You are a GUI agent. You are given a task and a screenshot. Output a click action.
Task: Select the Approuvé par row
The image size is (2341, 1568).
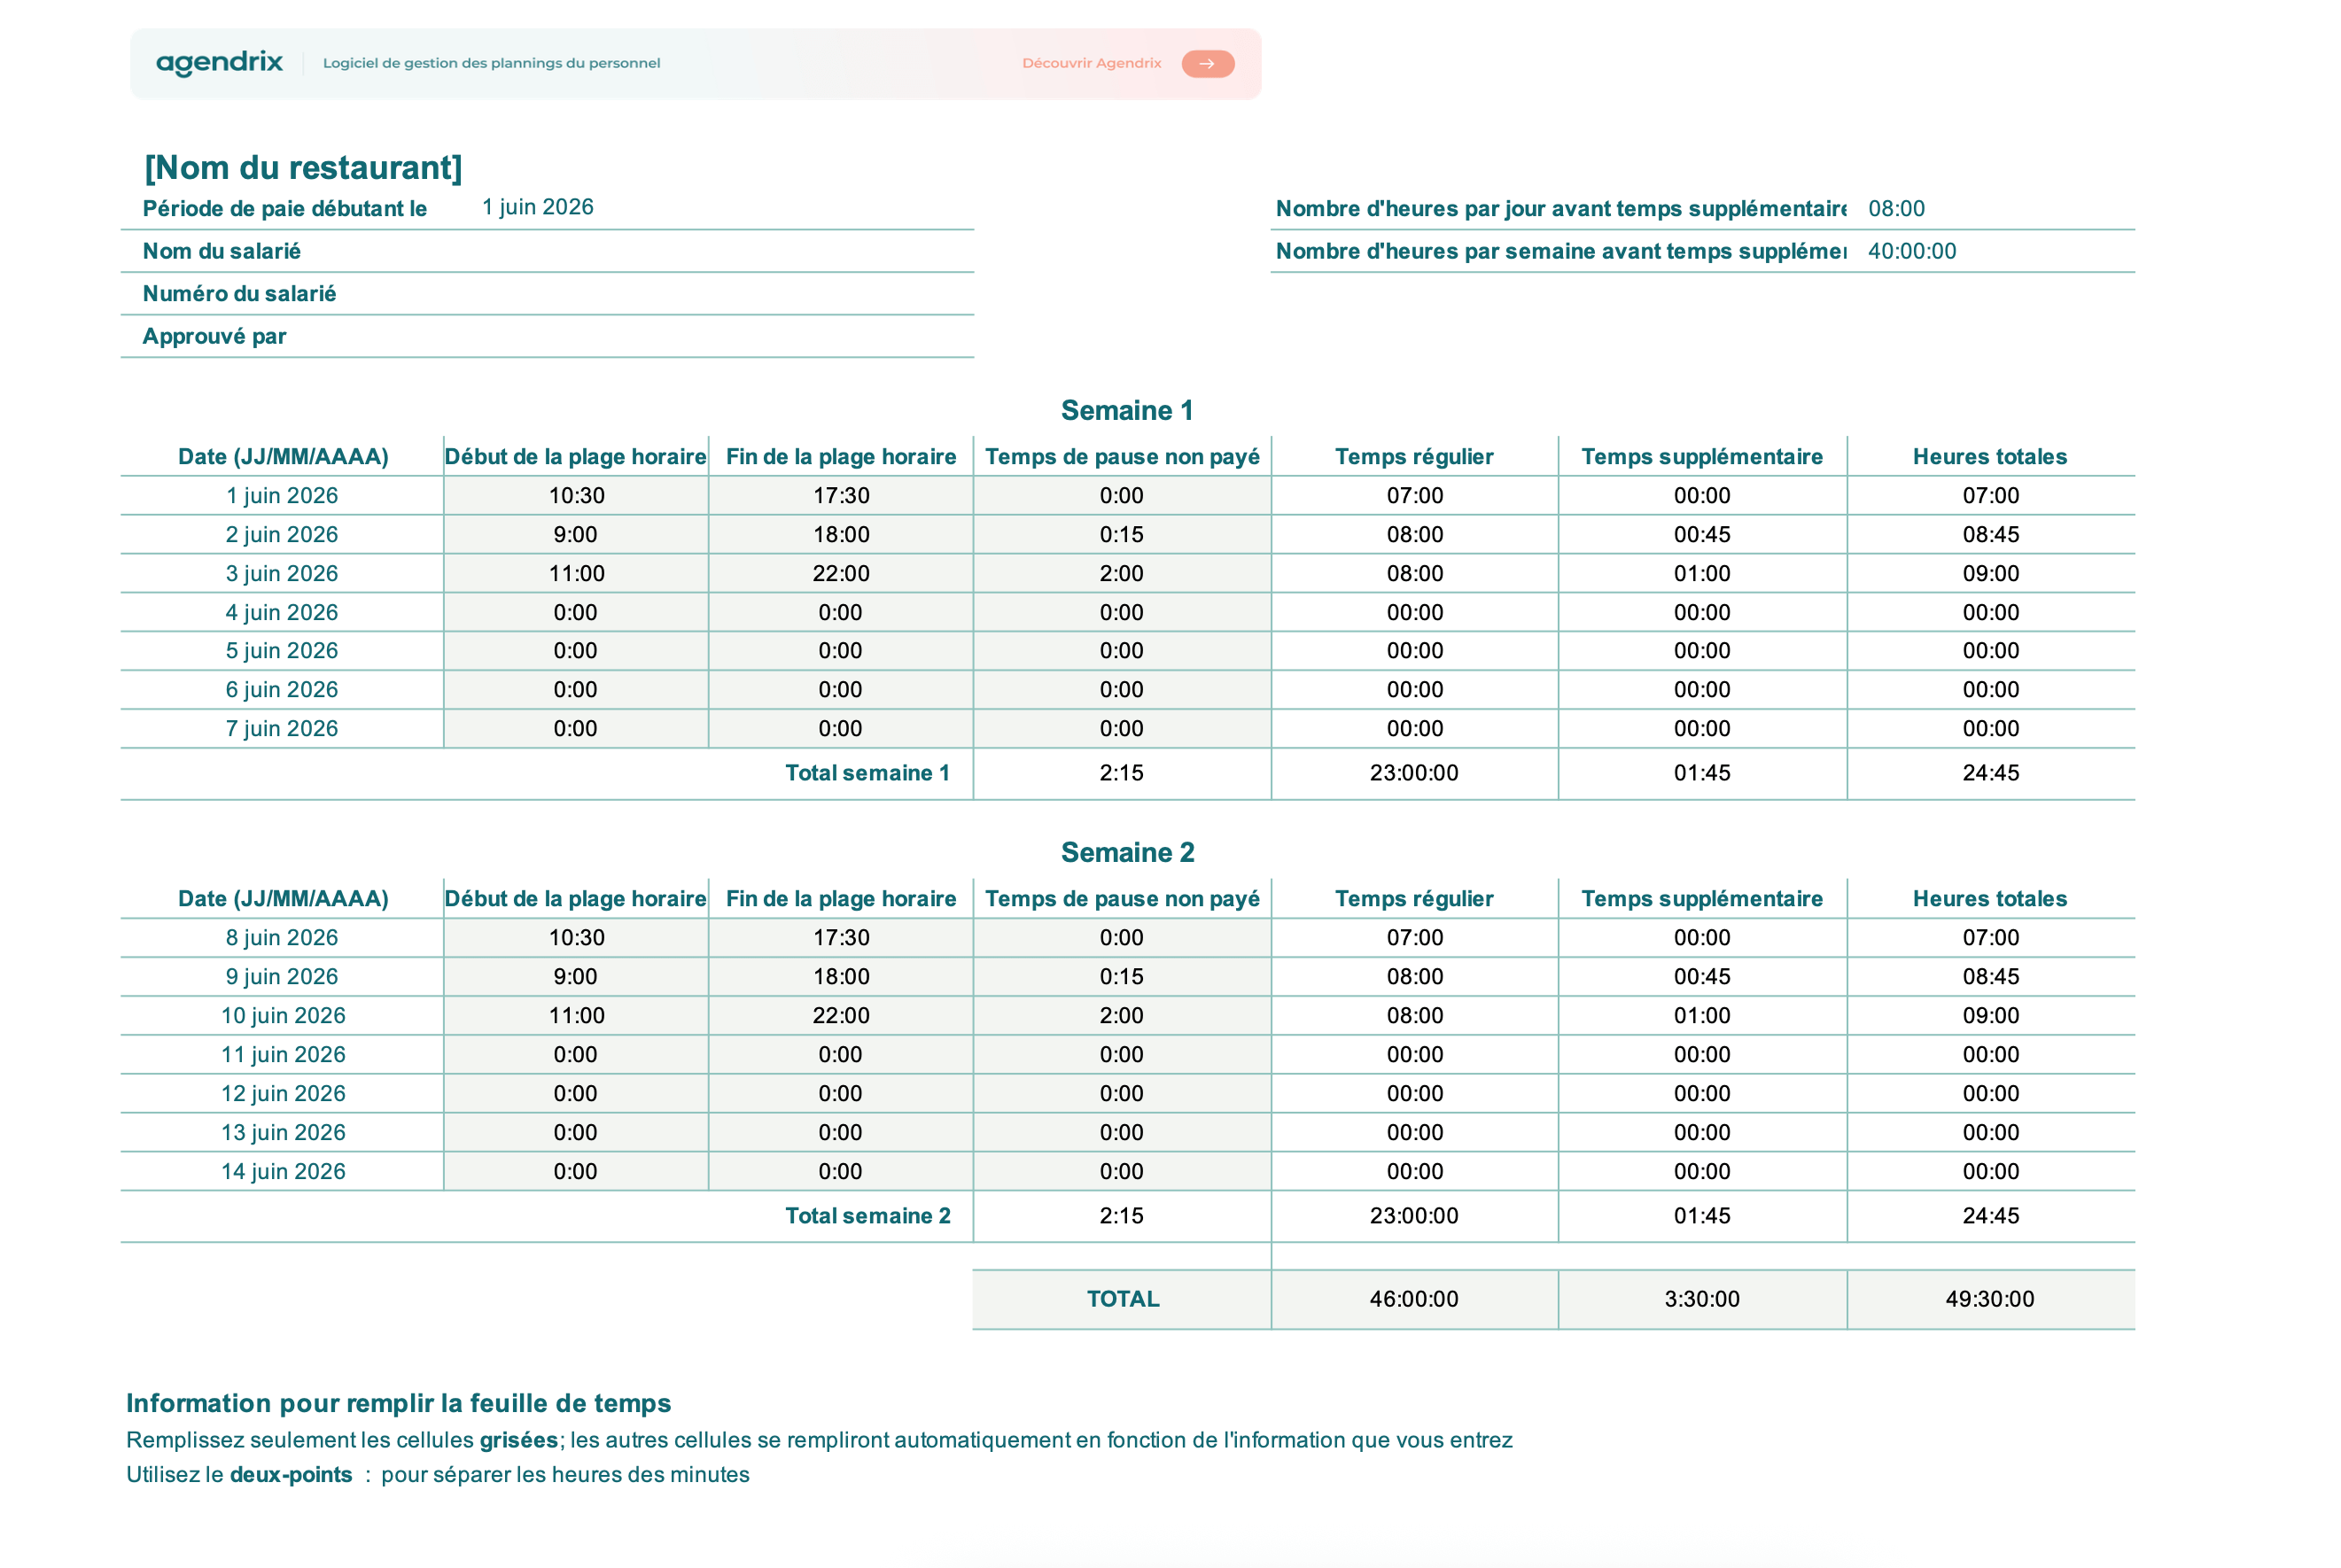pyautogui.click(x=547, y=336)
